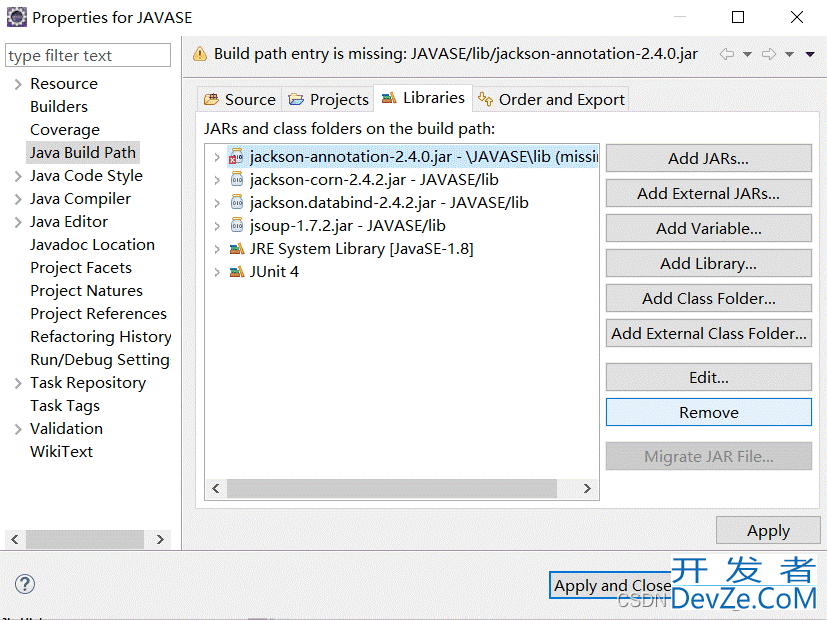Click the Add Library... button
The width and height of the screenshot is (827, 620).
click(x=708, y=263)
